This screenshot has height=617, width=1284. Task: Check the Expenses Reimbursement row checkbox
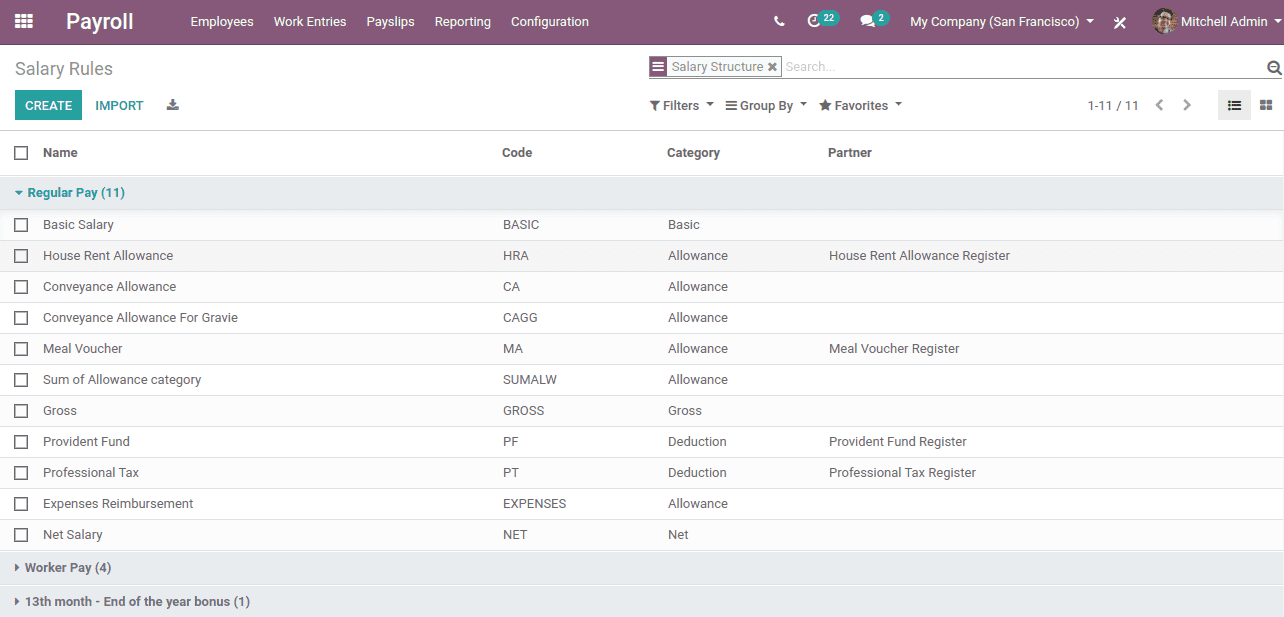pos(21,504)
